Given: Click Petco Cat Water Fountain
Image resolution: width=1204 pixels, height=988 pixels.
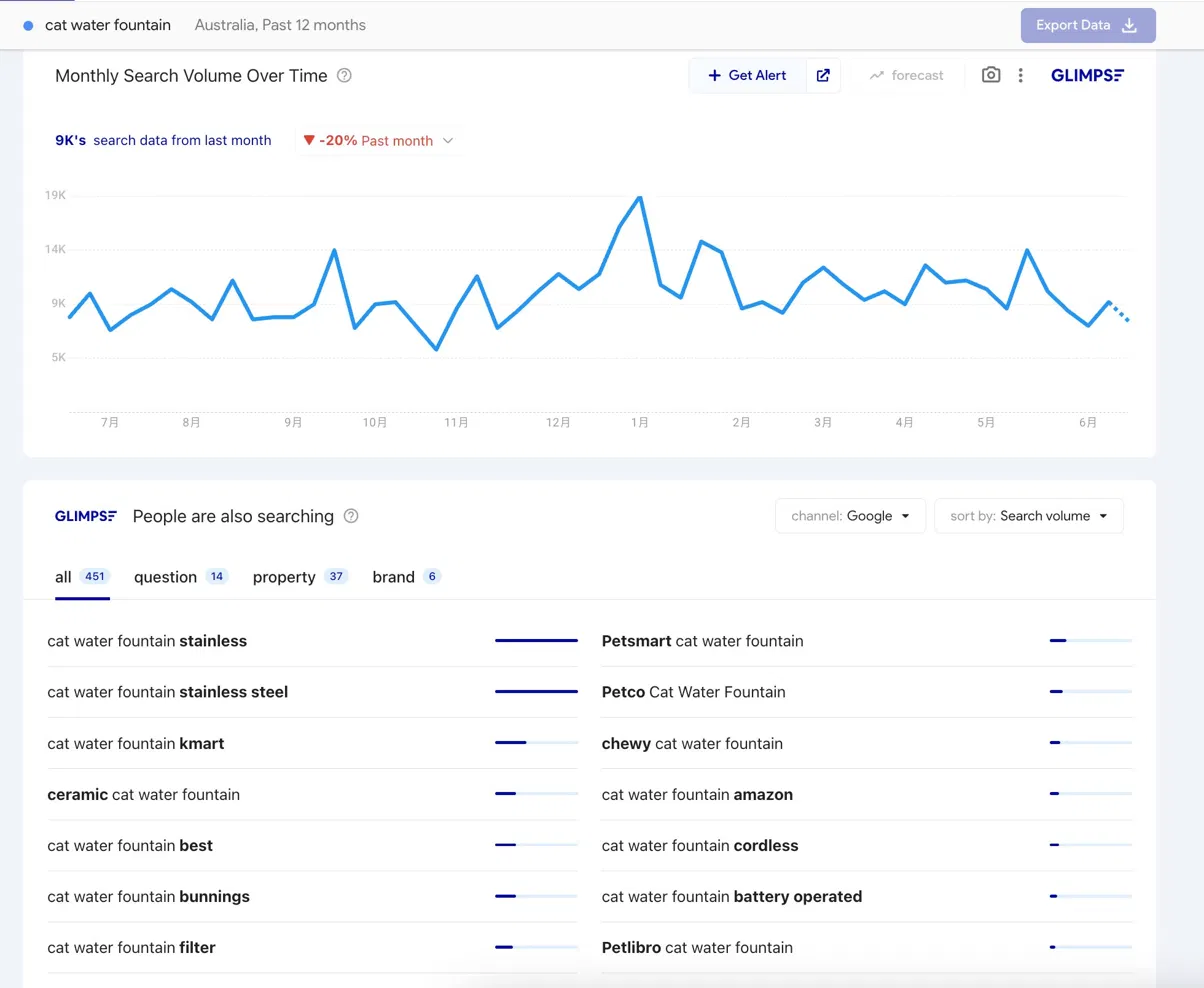Looking at the screenshot, I should tap(694, 692).
